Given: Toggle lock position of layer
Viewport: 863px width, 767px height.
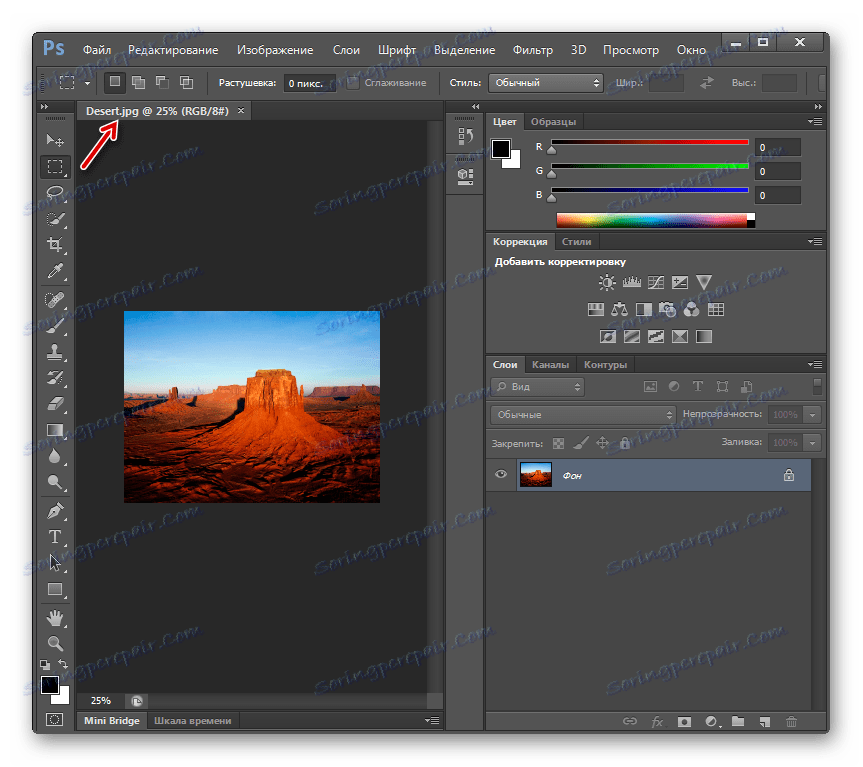Looking at the screenshot, I should click(x=603, y=443).
